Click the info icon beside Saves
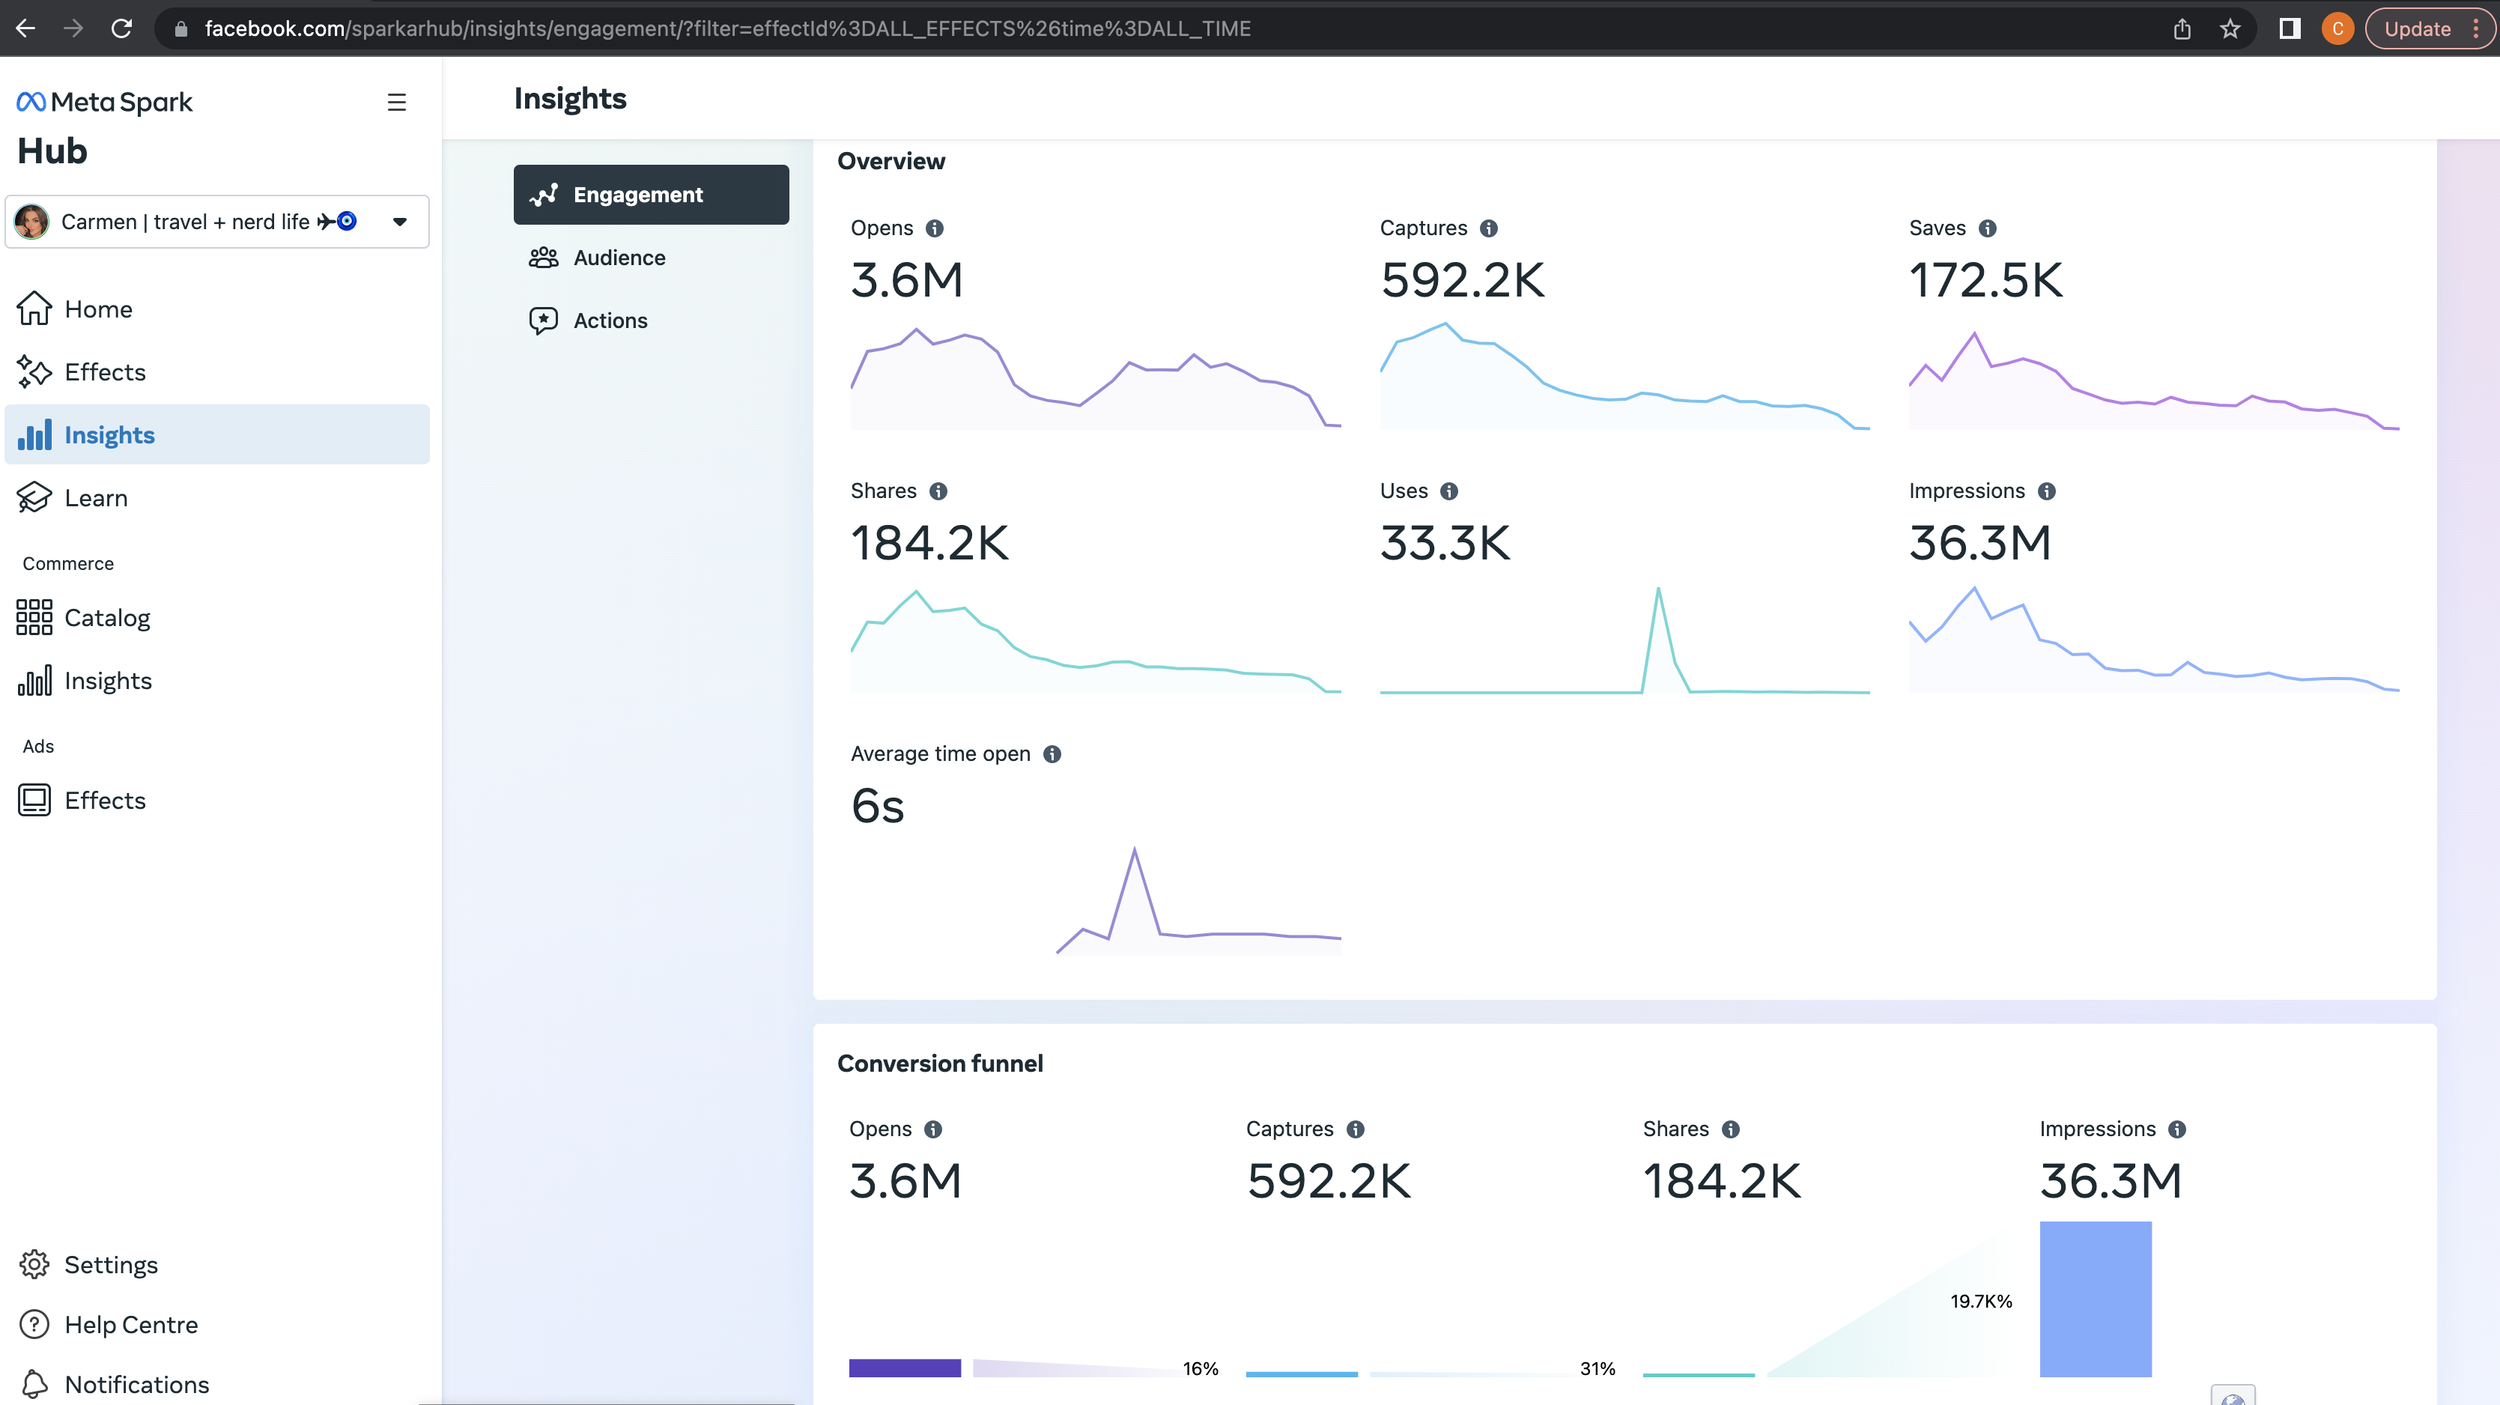Viewport: 2500px width, 1405px height. (1987, 228)
